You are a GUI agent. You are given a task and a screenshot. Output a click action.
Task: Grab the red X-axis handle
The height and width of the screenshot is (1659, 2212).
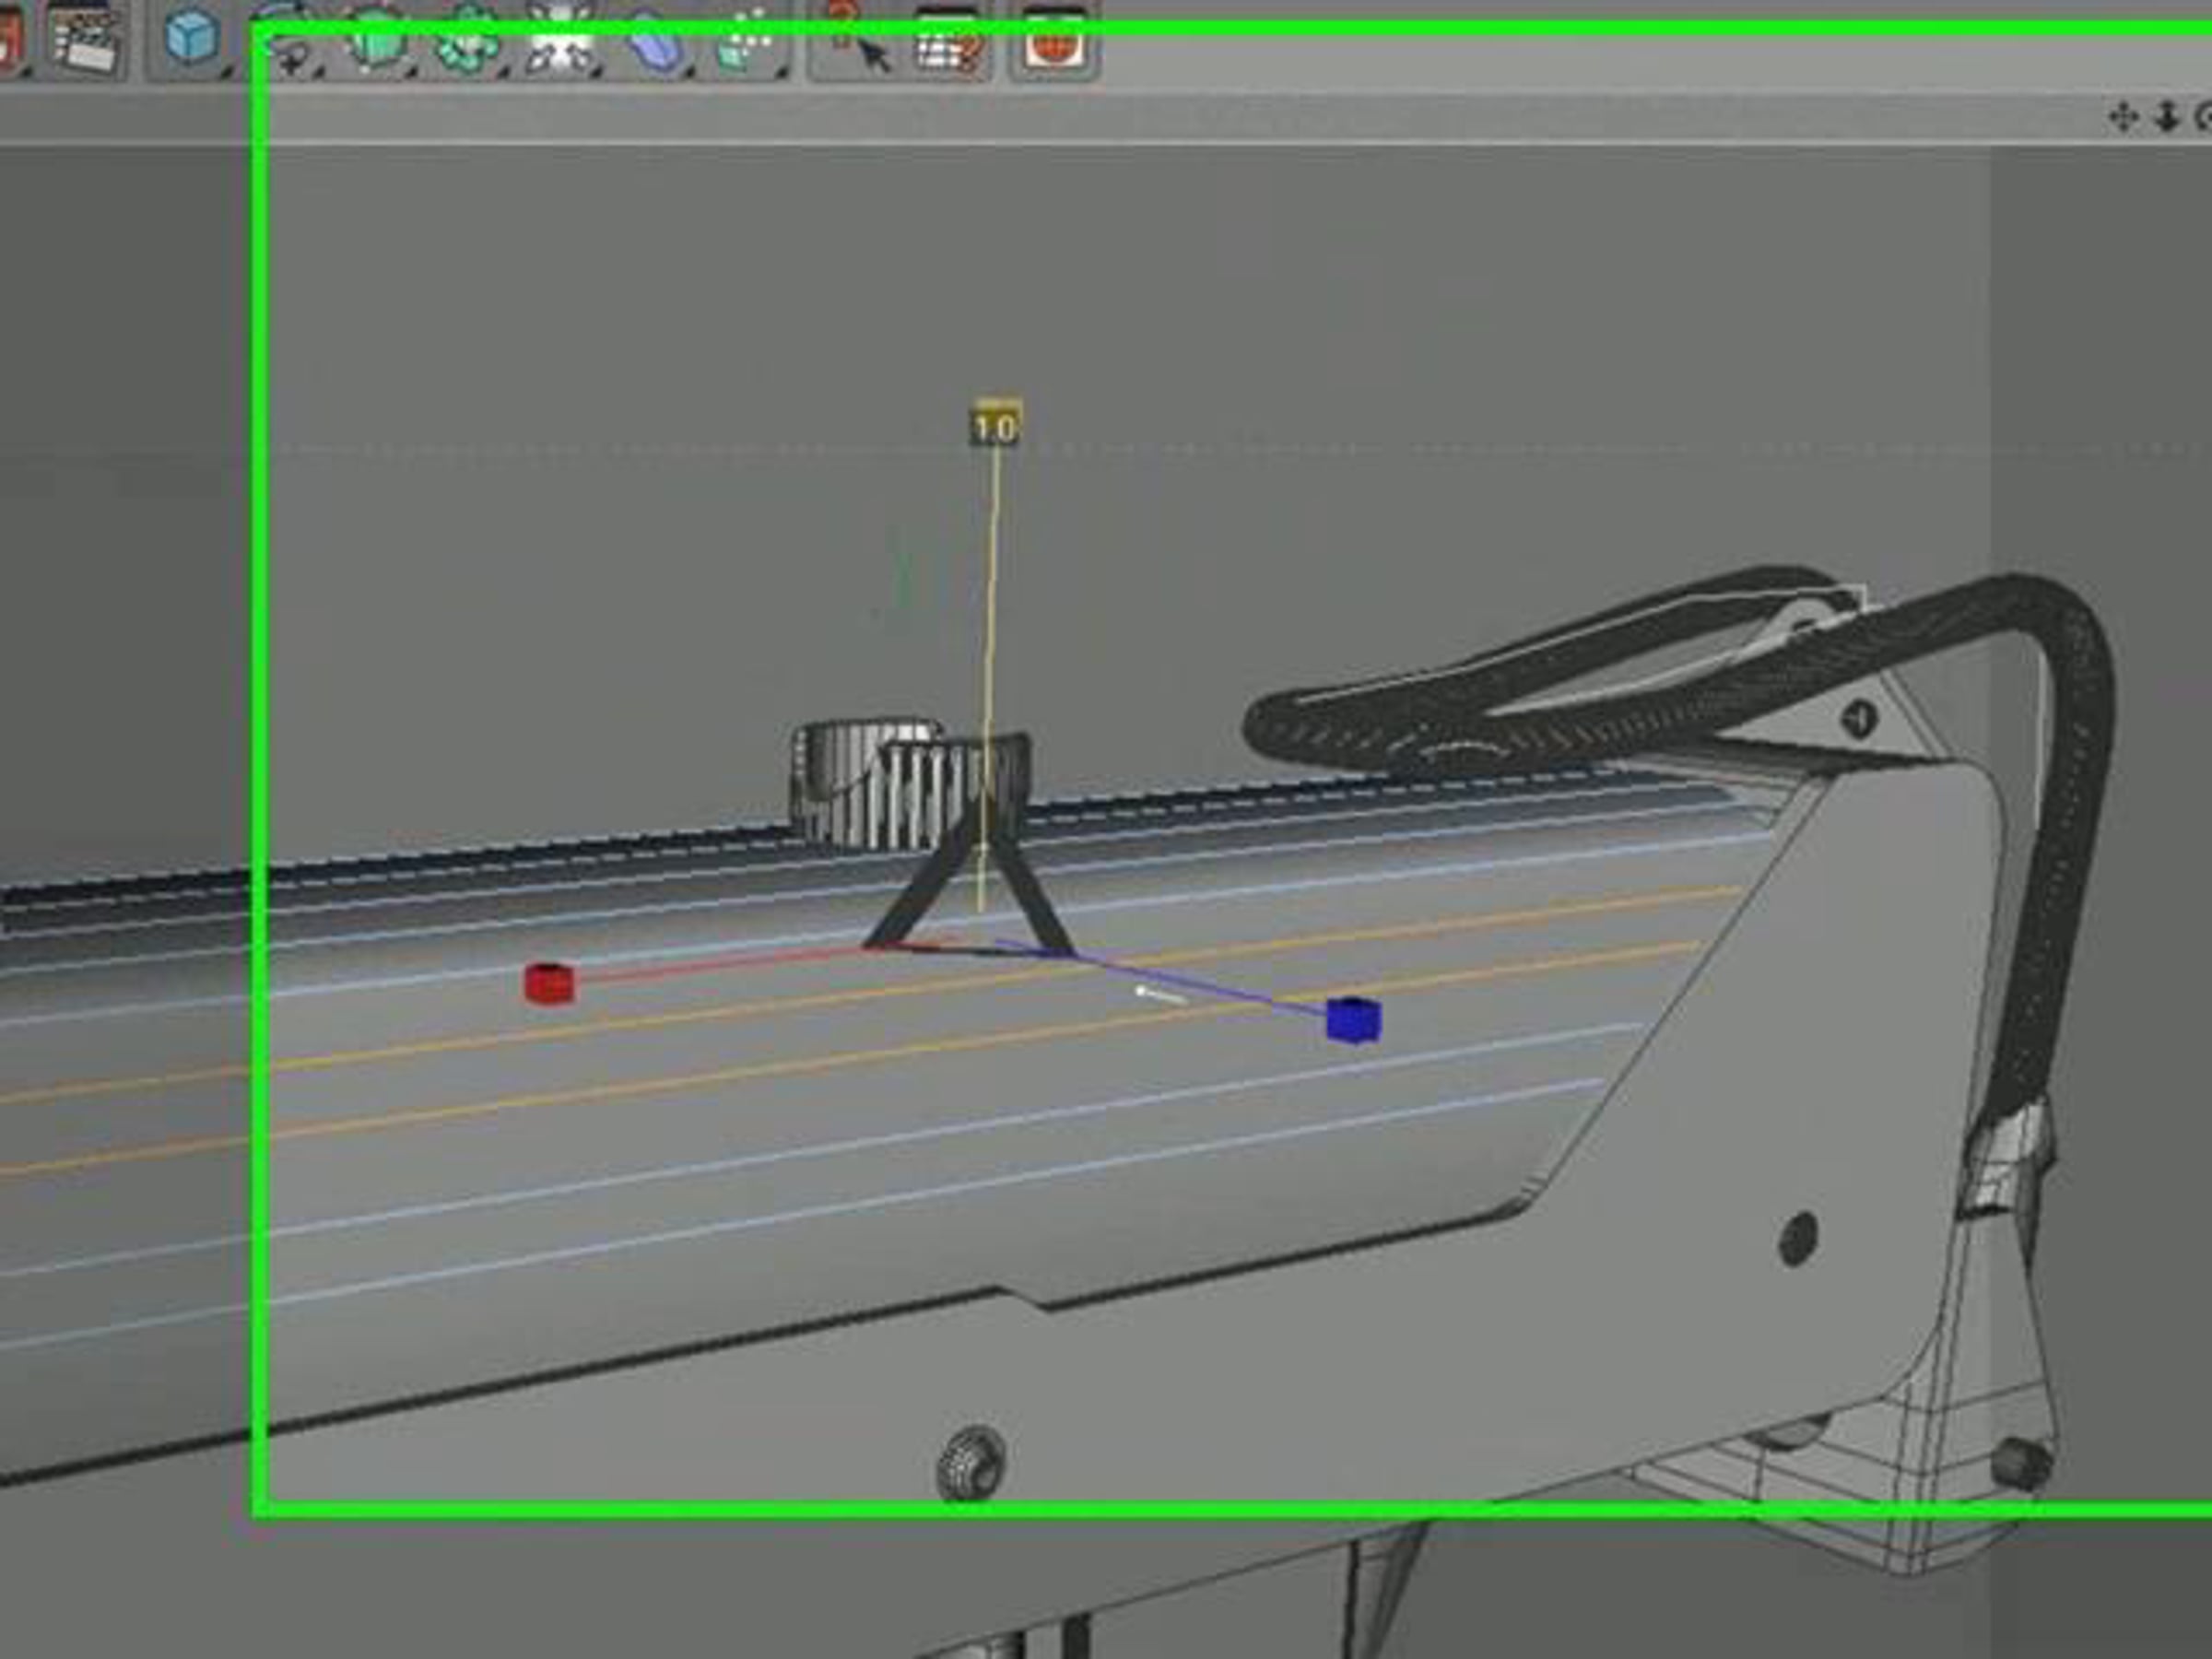549,982
